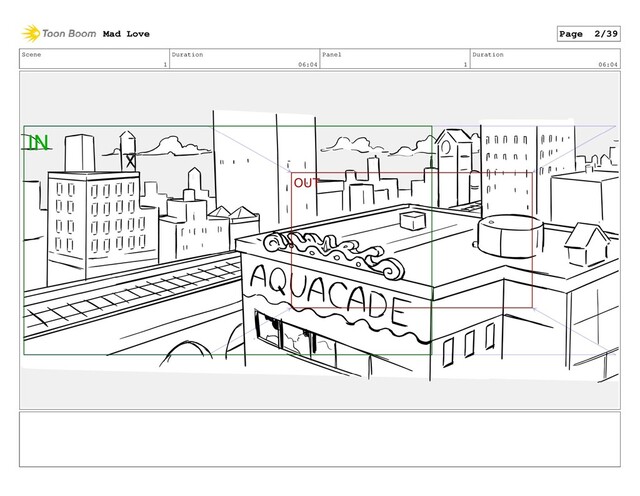Select the red OUT camera label

point(305,183)
